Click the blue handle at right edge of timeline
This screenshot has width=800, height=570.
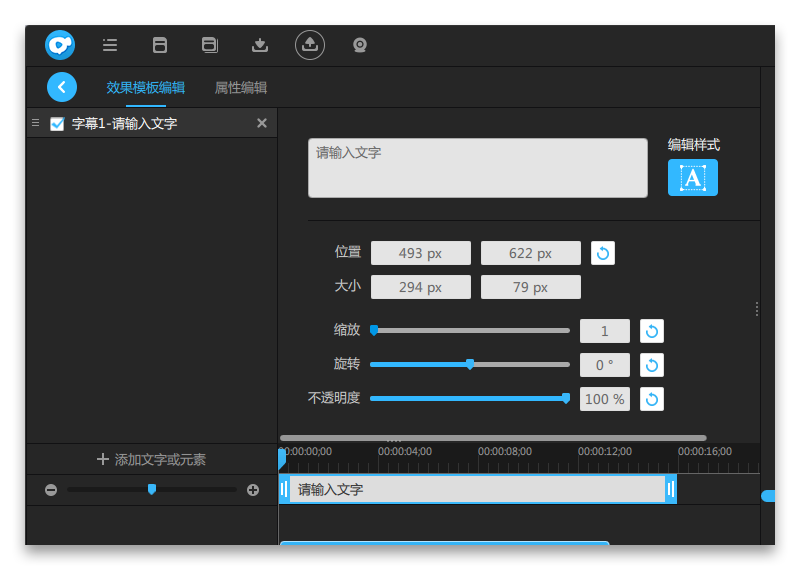click(768, 495)
